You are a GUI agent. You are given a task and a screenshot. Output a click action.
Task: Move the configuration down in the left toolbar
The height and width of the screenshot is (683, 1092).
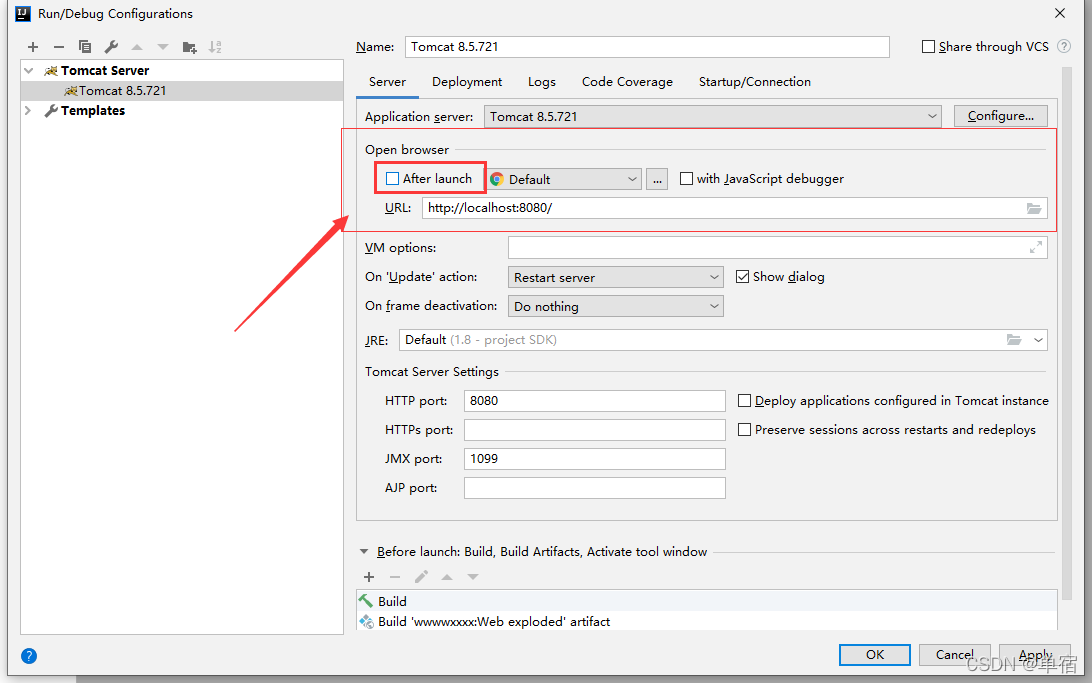163,47
